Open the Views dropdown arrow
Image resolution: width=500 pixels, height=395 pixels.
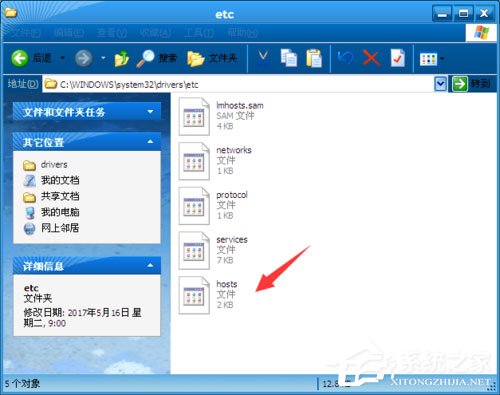pos(442,59)
